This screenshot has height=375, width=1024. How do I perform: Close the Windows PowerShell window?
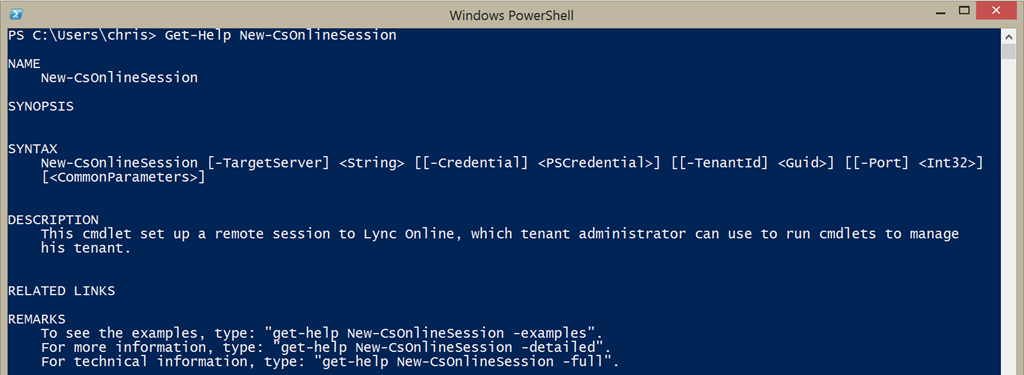(x=997, y=11)
